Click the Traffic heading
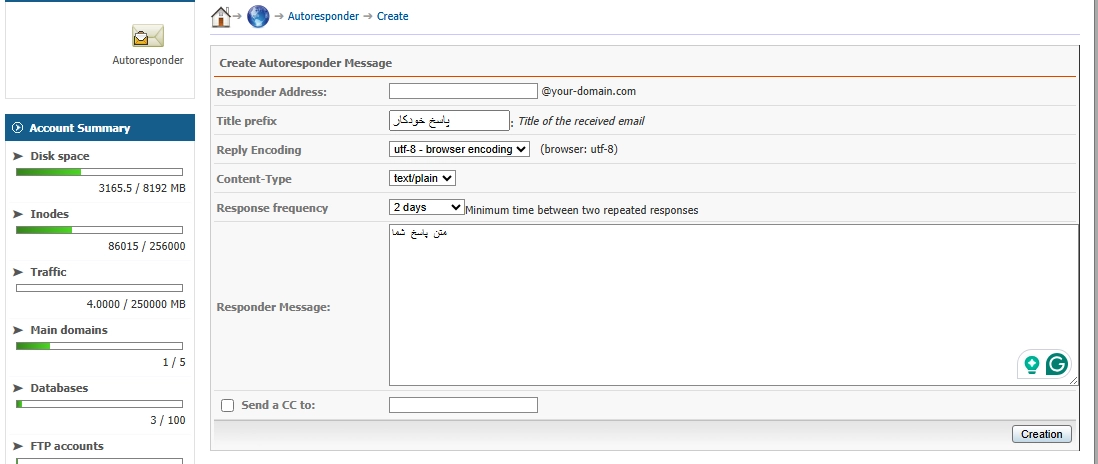The width and height of the screenshot is (1098, 464). click(48, 272)
